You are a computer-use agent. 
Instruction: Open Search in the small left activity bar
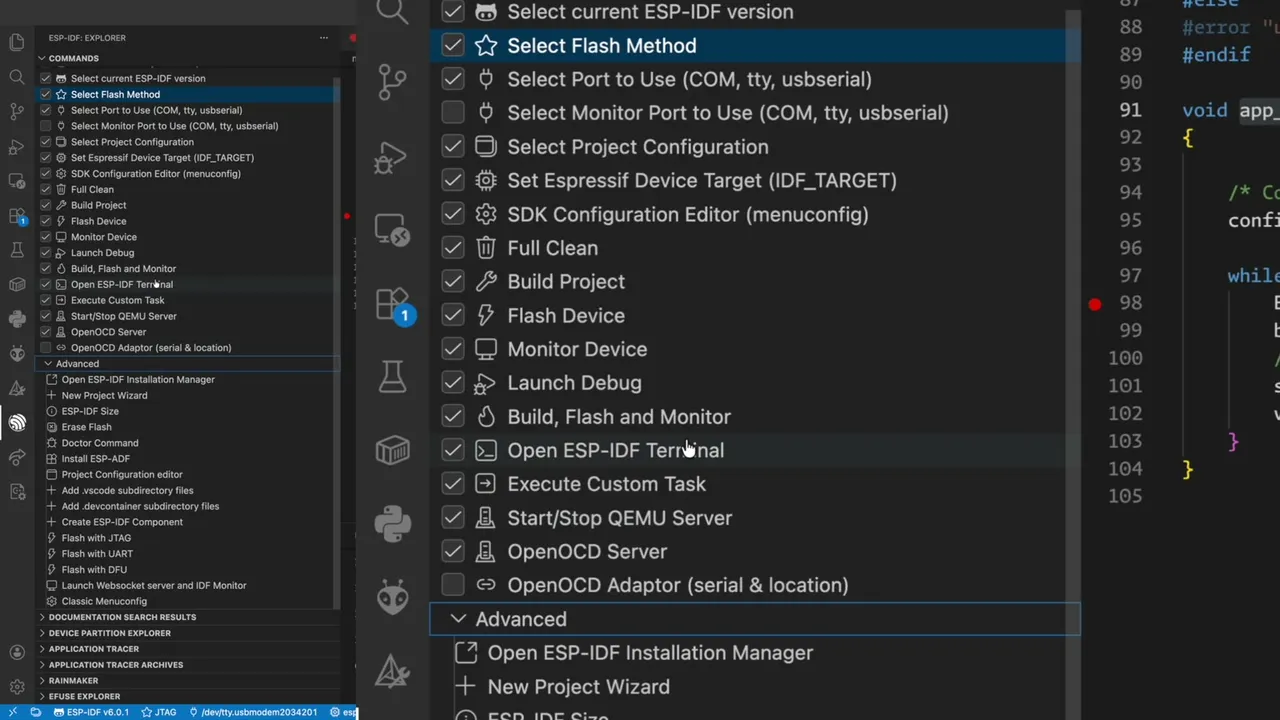[16, 77]
